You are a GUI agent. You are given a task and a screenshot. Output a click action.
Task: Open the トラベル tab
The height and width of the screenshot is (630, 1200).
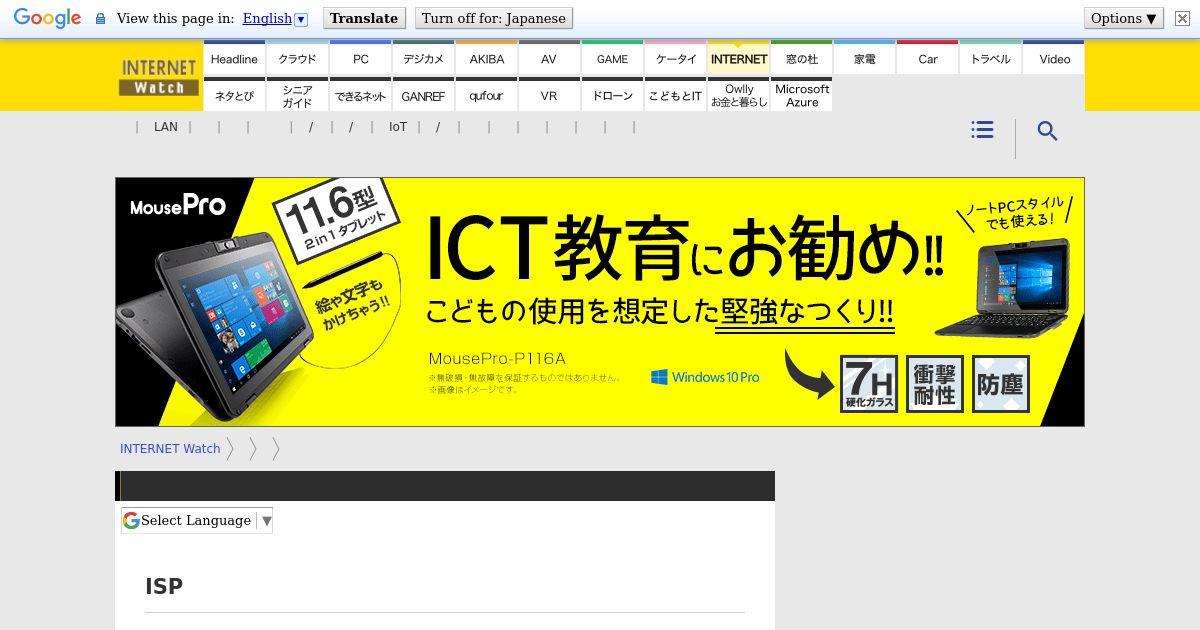(990, 58)
